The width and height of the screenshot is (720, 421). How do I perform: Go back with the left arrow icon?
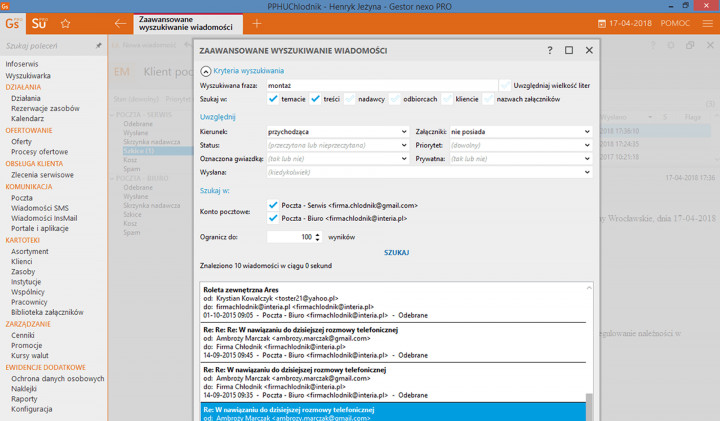tap(121, 22)
